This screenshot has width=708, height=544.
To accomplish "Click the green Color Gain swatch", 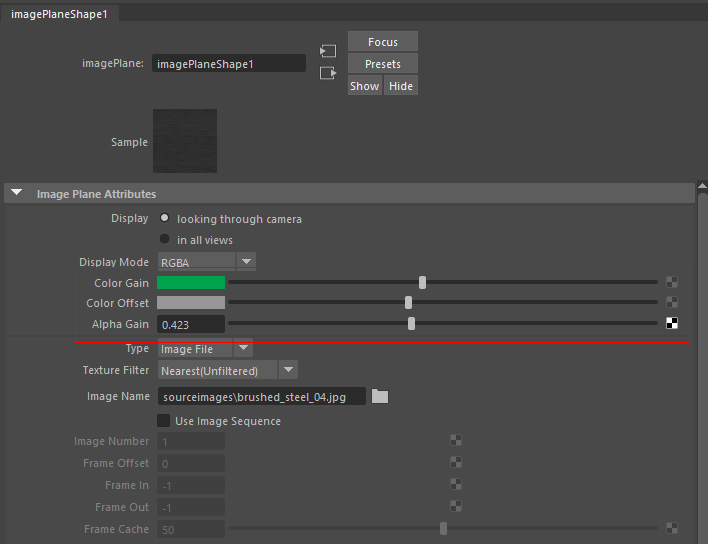I will click(191, 283).
